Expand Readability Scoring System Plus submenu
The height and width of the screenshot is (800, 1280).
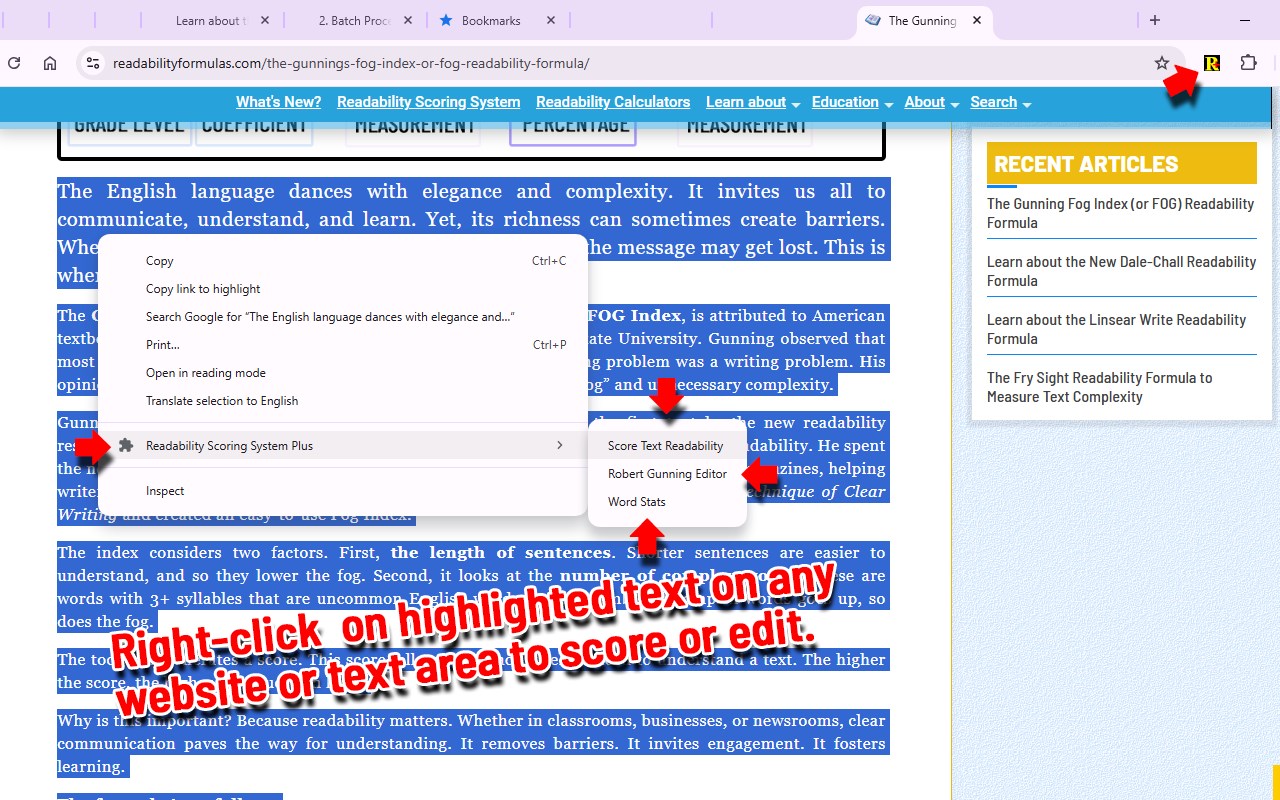click(x=343, y=446)
